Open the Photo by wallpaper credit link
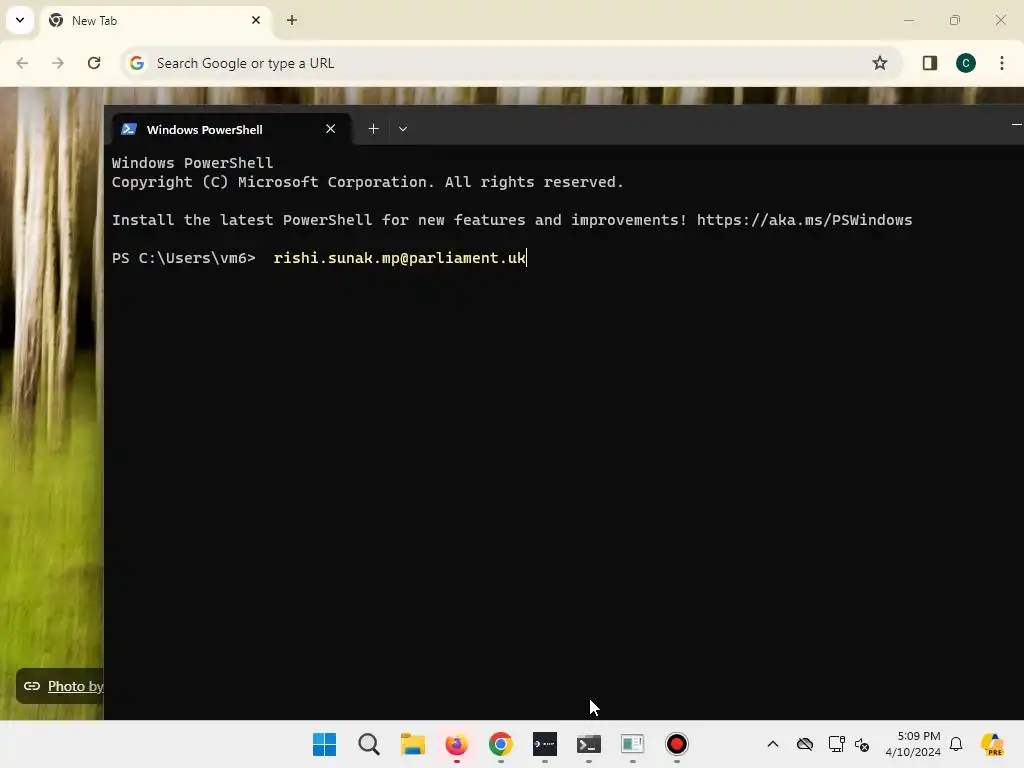The image size is (1024, 768). pos(75,686)
